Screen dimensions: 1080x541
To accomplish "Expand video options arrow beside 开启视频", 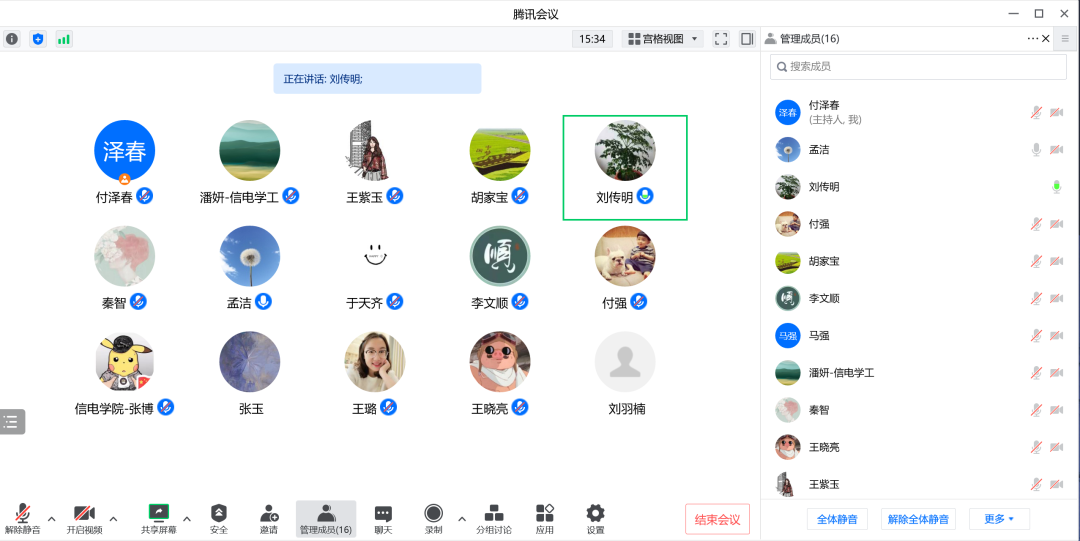I will click(114, 519).
